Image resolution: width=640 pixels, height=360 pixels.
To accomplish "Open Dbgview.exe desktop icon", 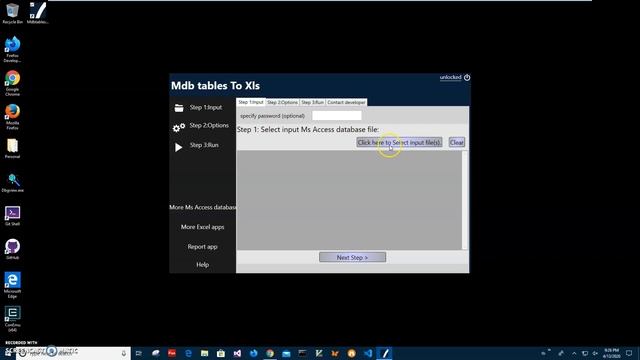I will (12, 182).
